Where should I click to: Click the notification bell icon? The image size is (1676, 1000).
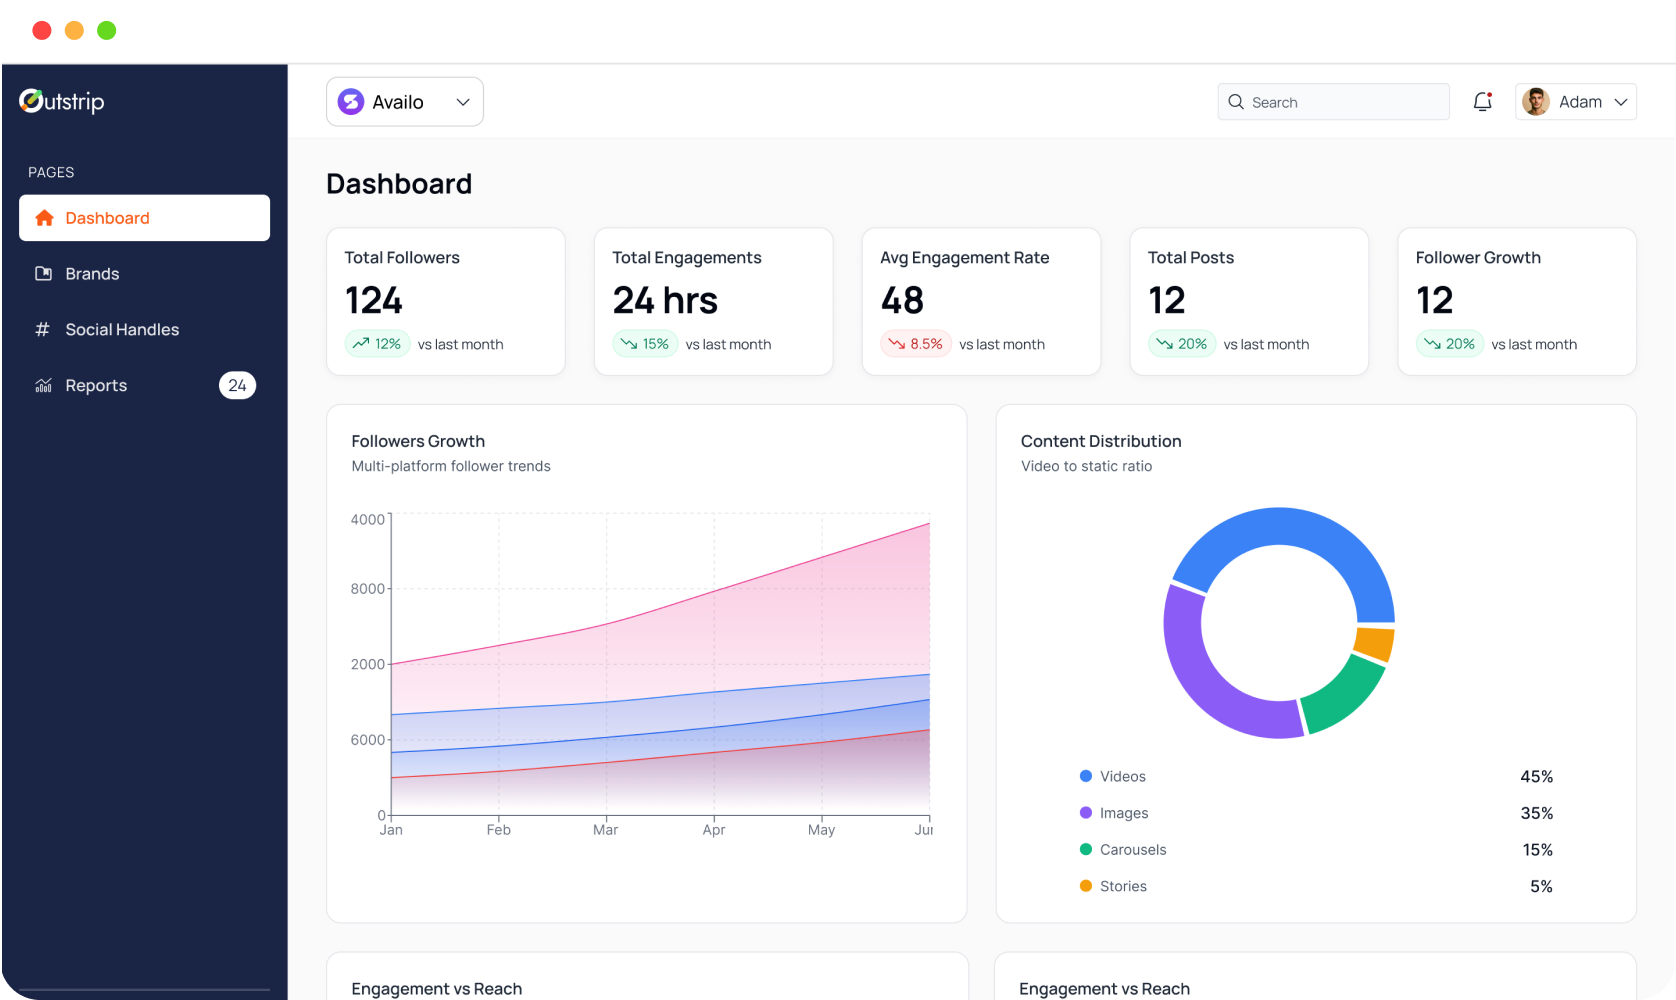click(1481, 101)
